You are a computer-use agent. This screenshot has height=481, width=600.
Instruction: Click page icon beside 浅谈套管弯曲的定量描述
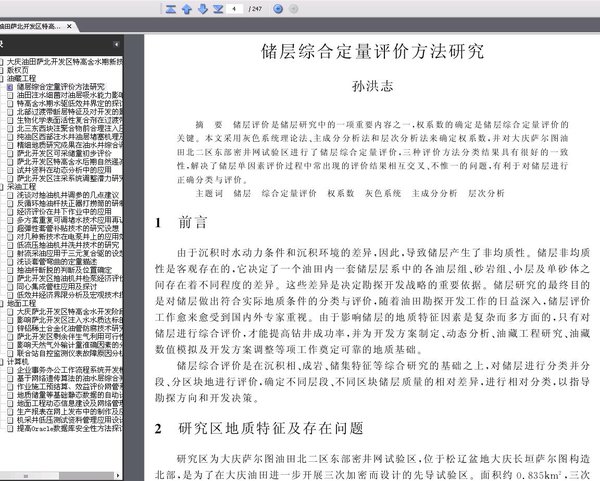(x=10, y=262)
